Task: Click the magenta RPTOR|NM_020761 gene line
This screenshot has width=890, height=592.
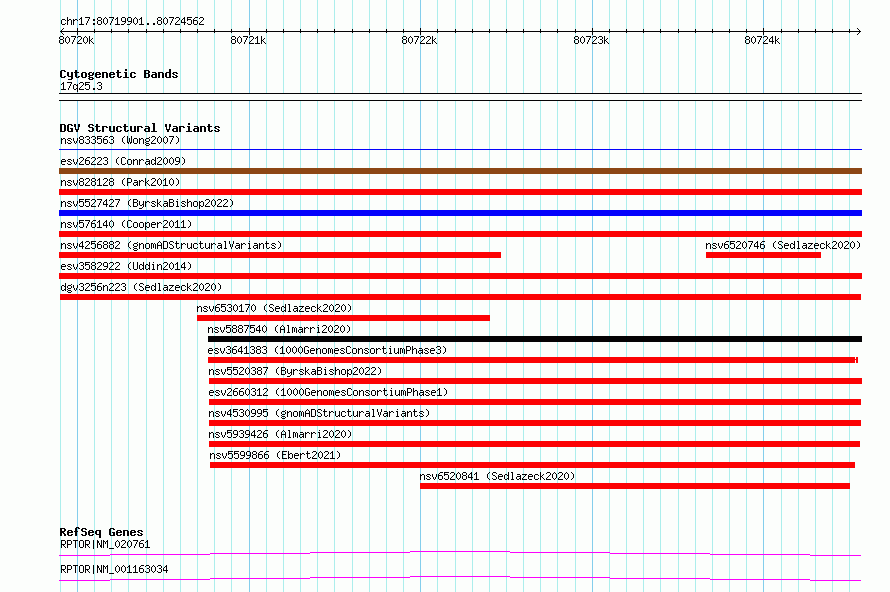Action: tap(460, 553)
